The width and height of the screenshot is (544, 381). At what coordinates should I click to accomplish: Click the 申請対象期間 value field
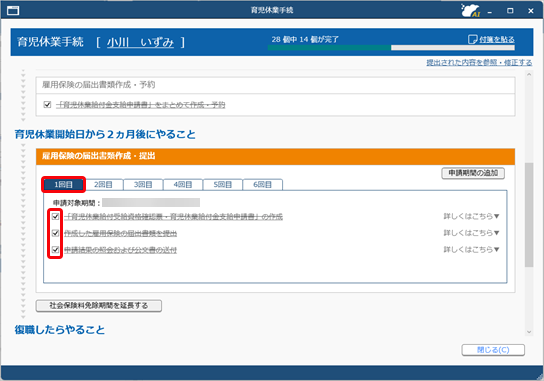tap(151, 203)
